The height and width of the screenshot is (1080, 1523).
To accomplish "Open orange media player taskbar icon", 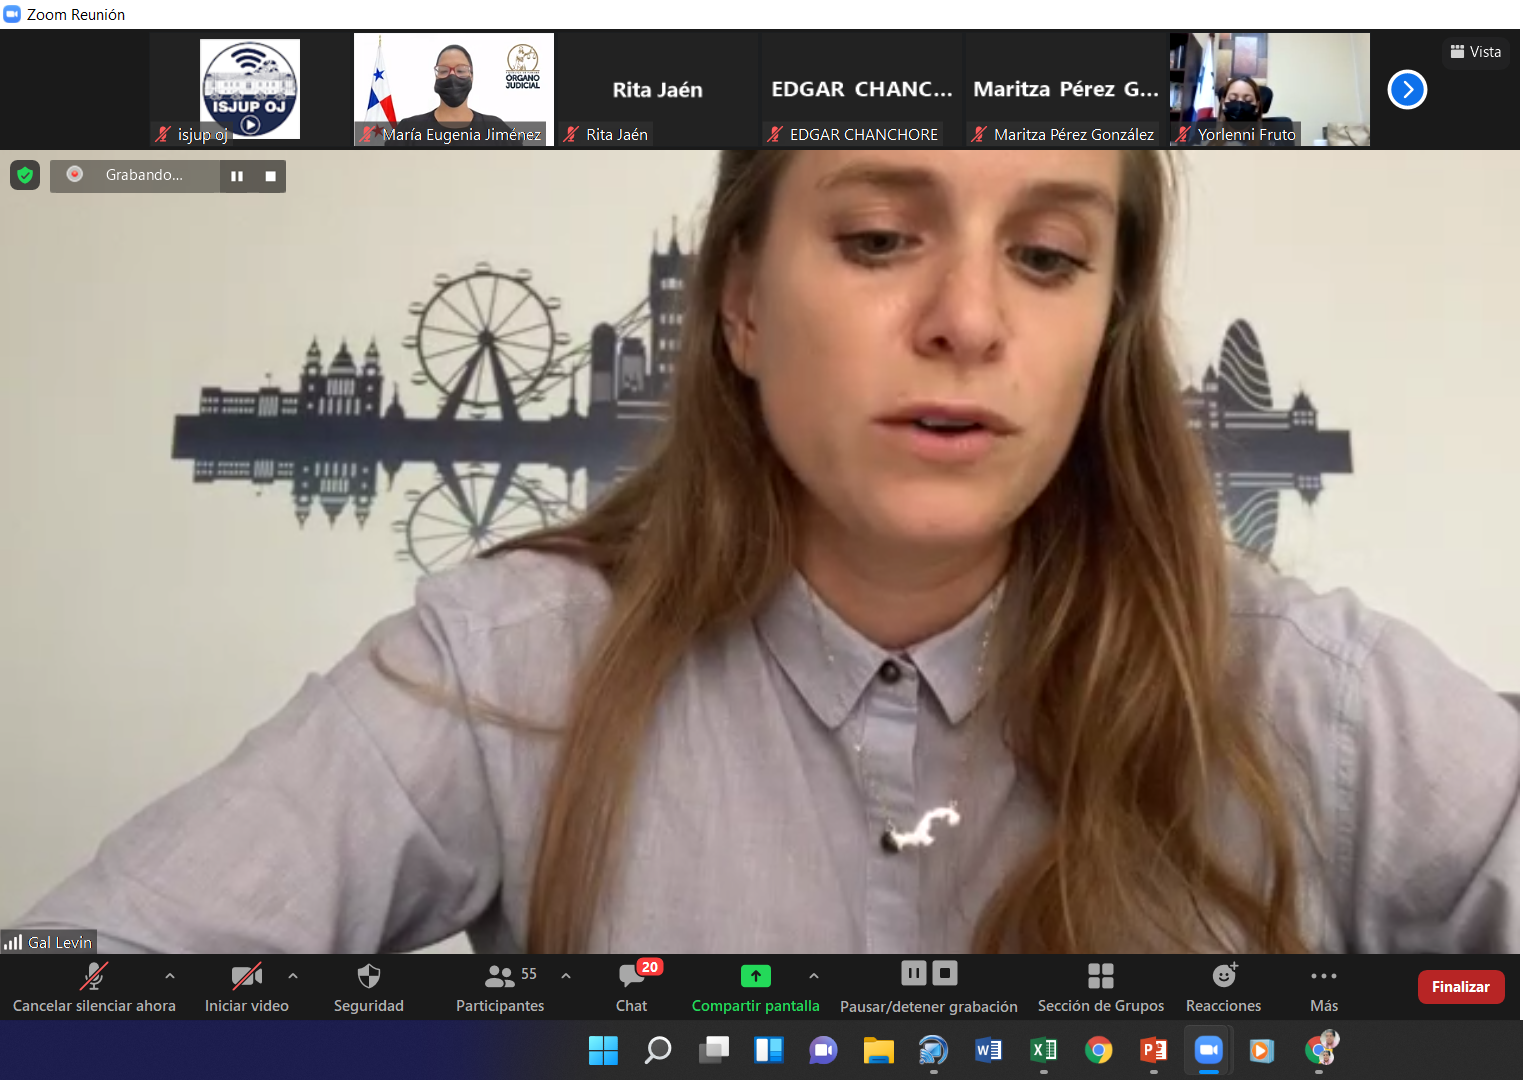I will [x=1262, y=1050].
